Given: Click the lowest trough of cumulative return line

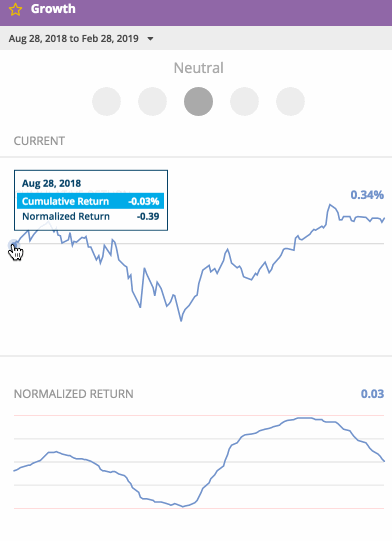Looking at the screenshot, I should click(181, 320).
